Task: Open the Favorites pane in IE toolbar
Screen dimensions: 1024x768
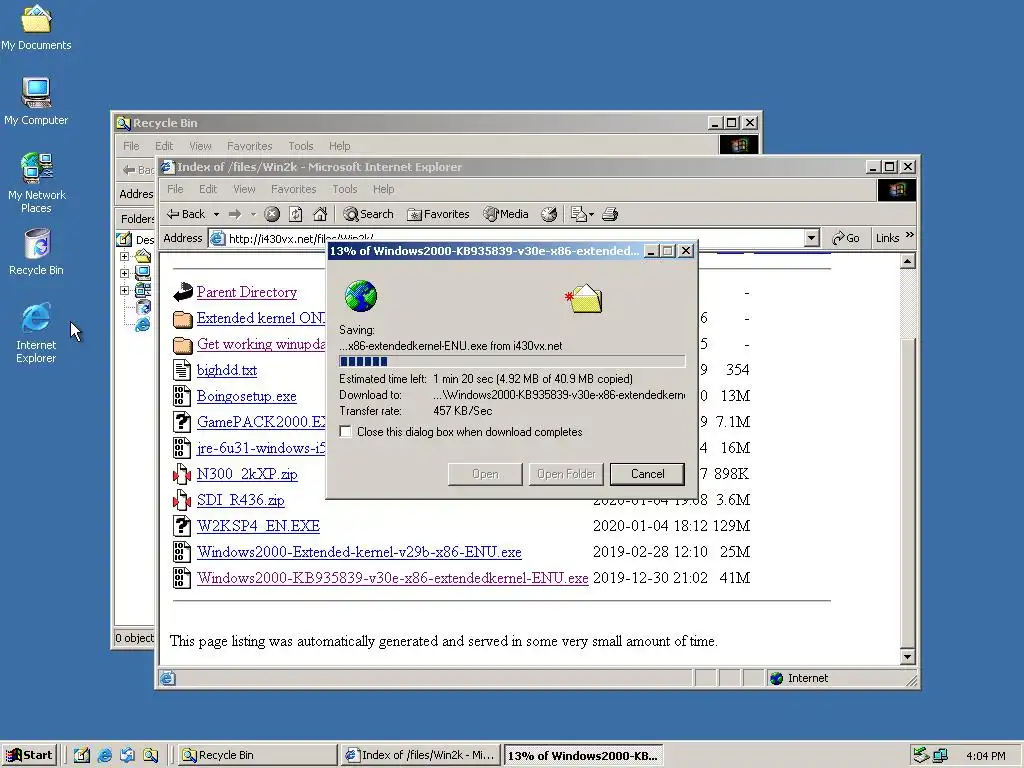Action: 438,214
